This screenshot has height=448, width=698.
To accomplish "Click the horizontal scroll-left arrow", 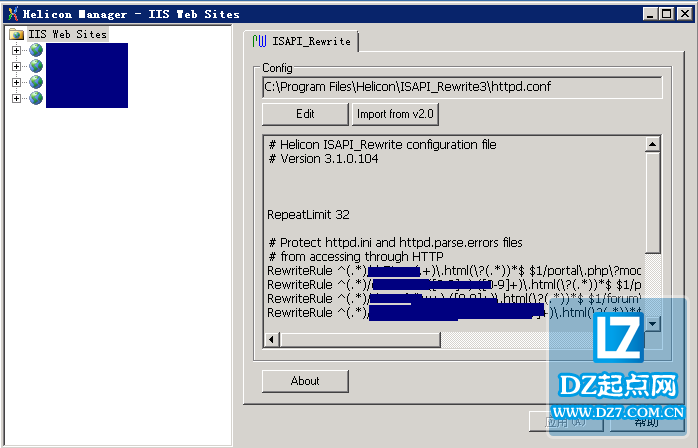I will [x=271, y=340].
